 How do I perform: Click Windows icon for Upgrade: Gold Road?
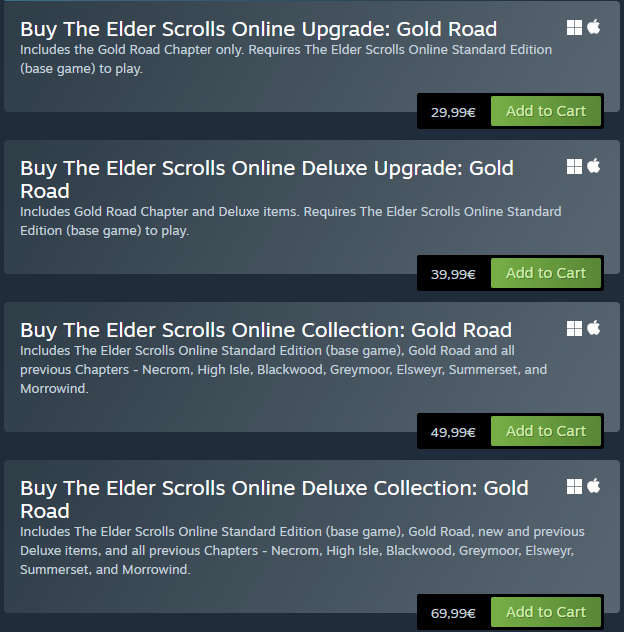[x=574, y=28]
